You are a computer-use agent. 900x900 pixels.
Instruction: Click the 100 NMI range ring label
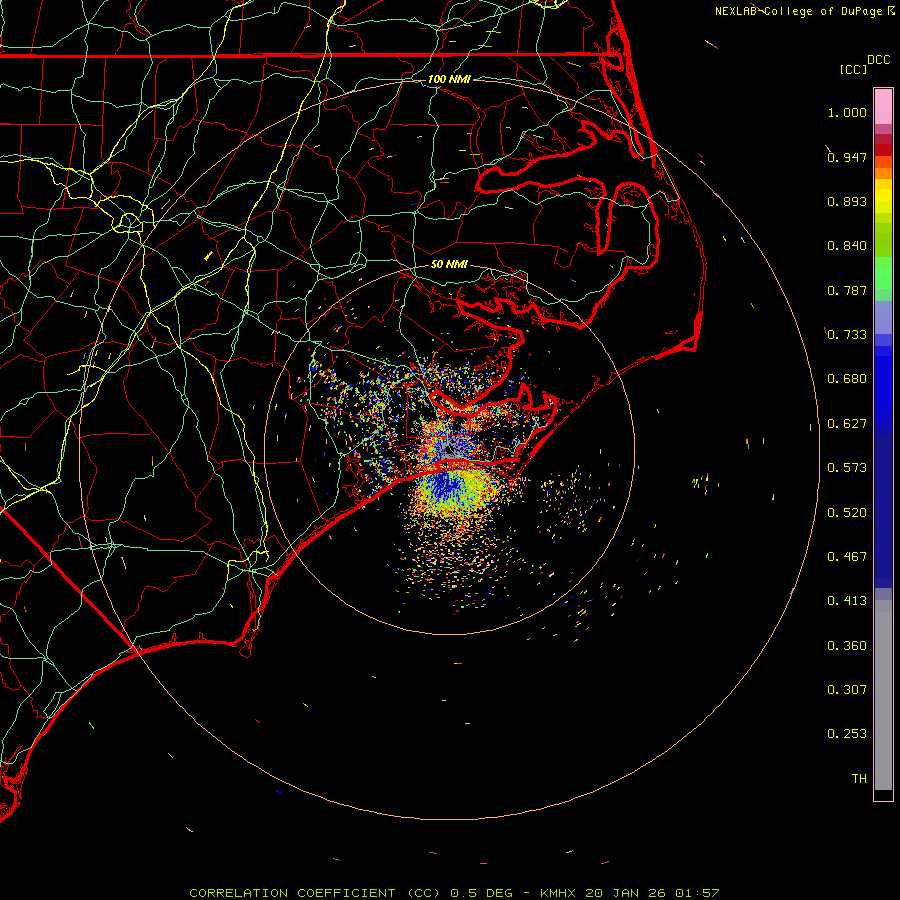[x=449, y=79]
